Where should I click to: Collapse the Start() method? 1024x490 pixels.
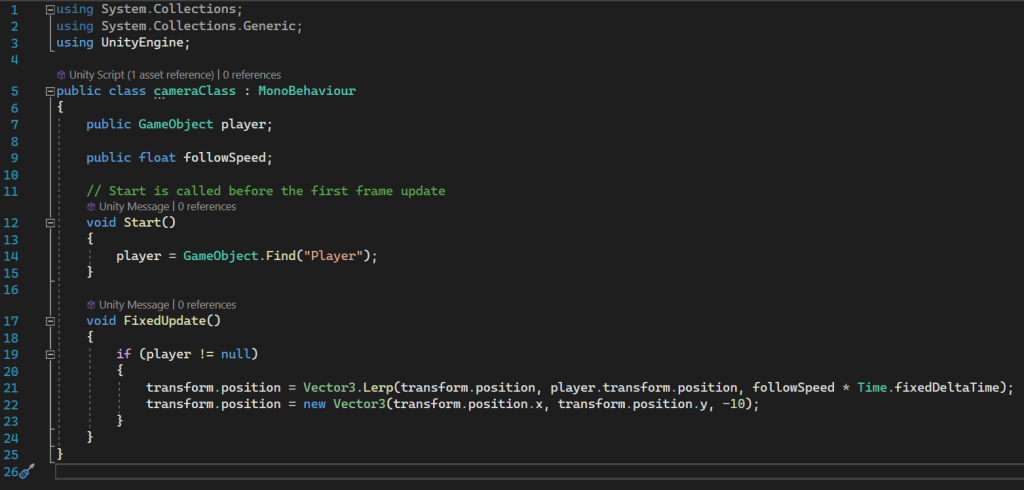49,223
